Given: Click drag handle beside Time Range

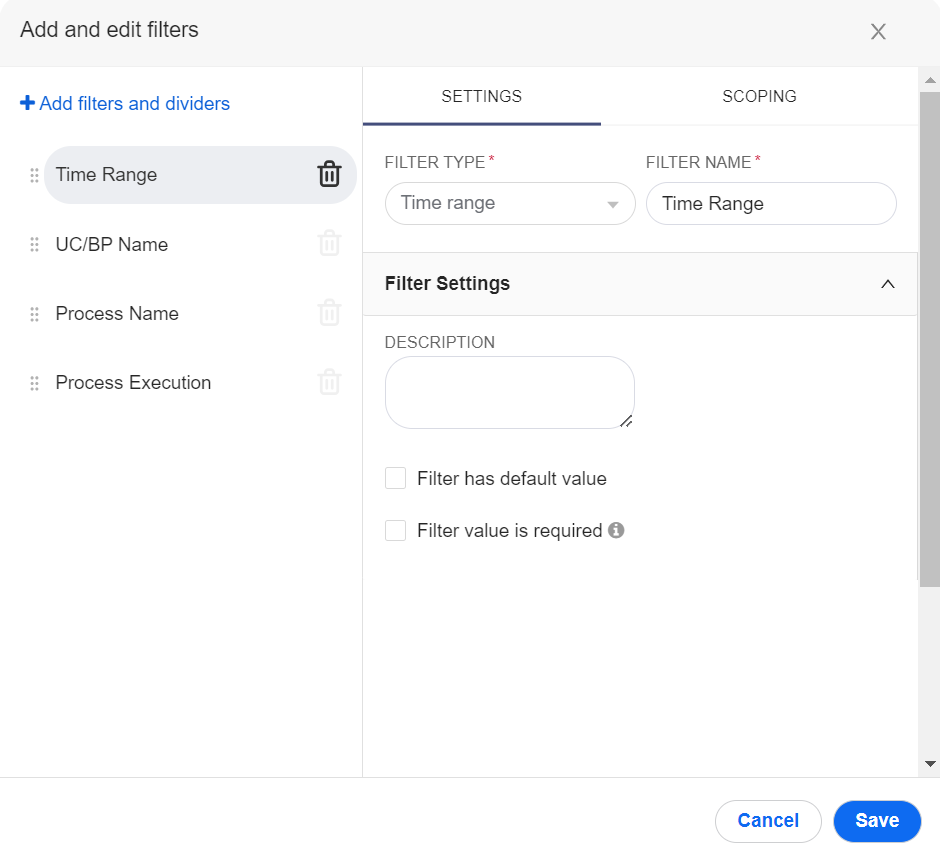Looking at the screenshot, I should coord(34,175).
